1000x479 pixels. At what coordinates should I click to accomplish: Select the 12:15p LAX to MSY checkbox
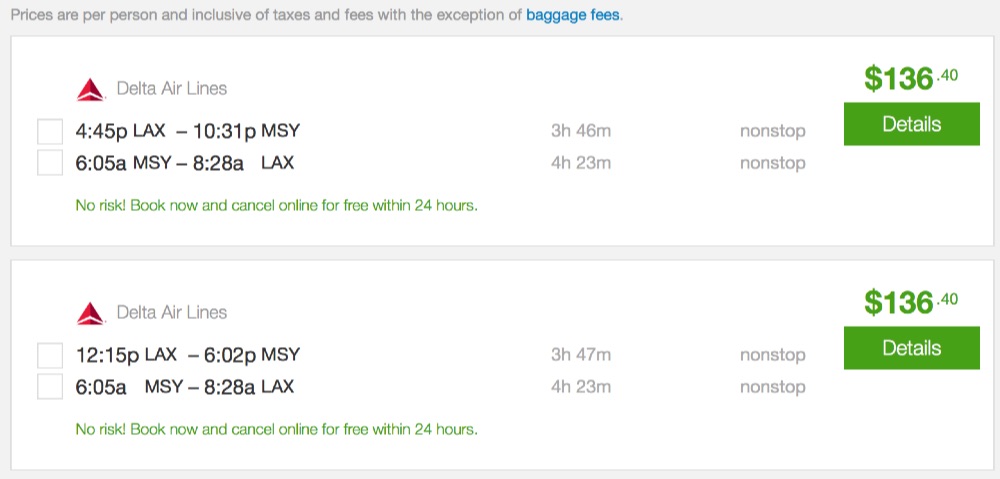click(50, 355)
